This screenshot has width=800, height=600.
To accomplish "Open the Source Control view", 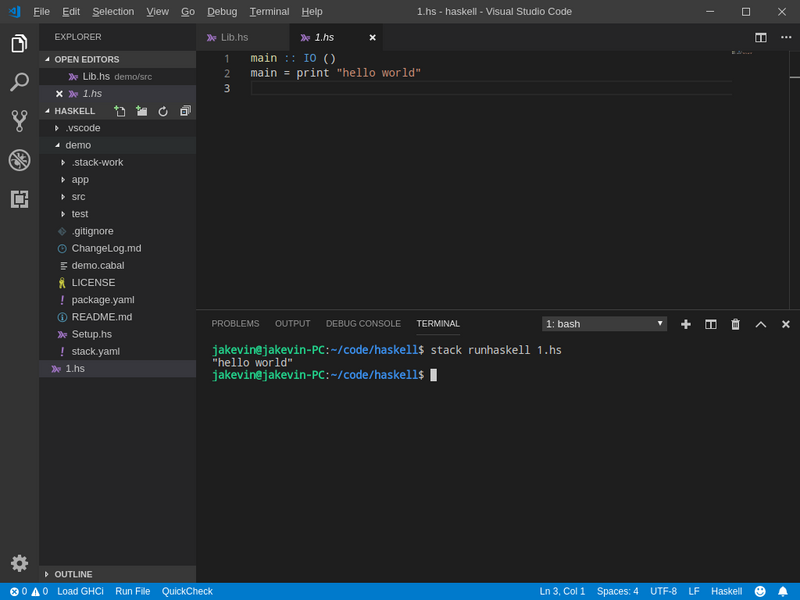I will (x=19, y=121).
